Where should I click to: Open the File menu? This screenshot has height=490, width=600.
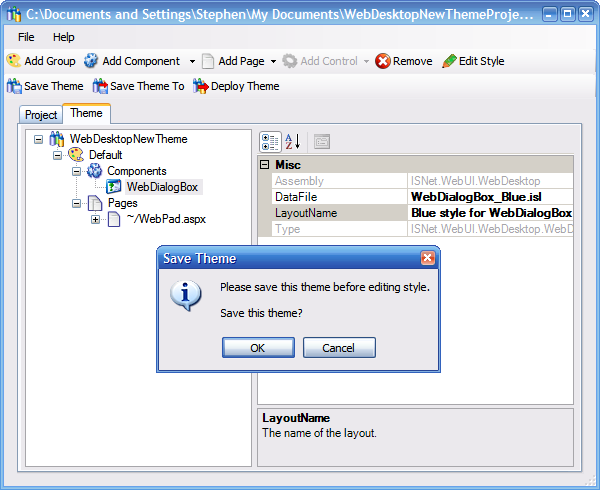point(26,37)
